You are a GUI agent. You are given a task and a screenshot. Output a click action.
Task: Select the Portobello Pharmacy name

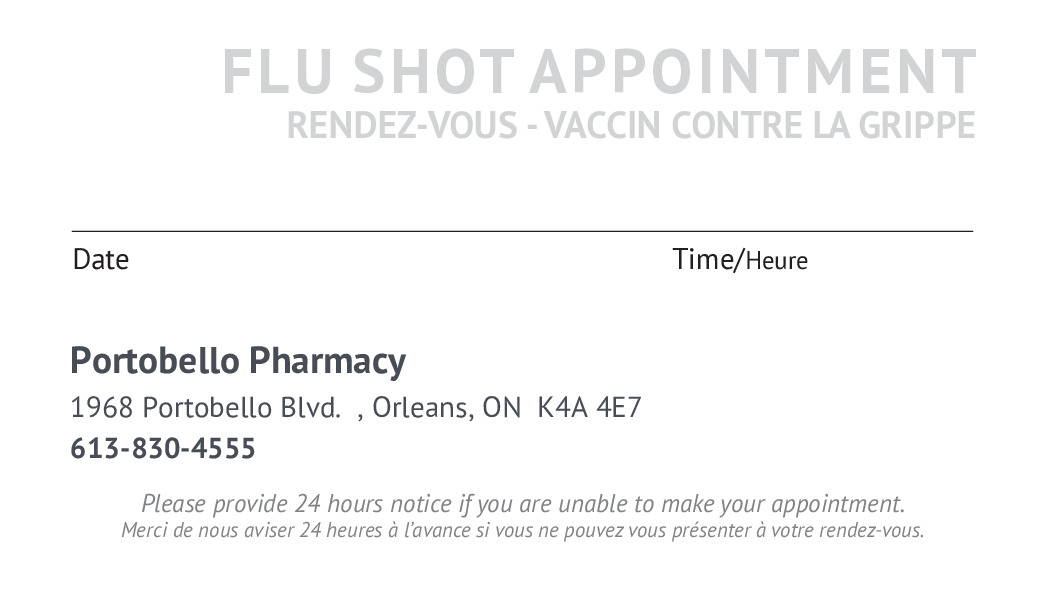click(x=238, y=360)
